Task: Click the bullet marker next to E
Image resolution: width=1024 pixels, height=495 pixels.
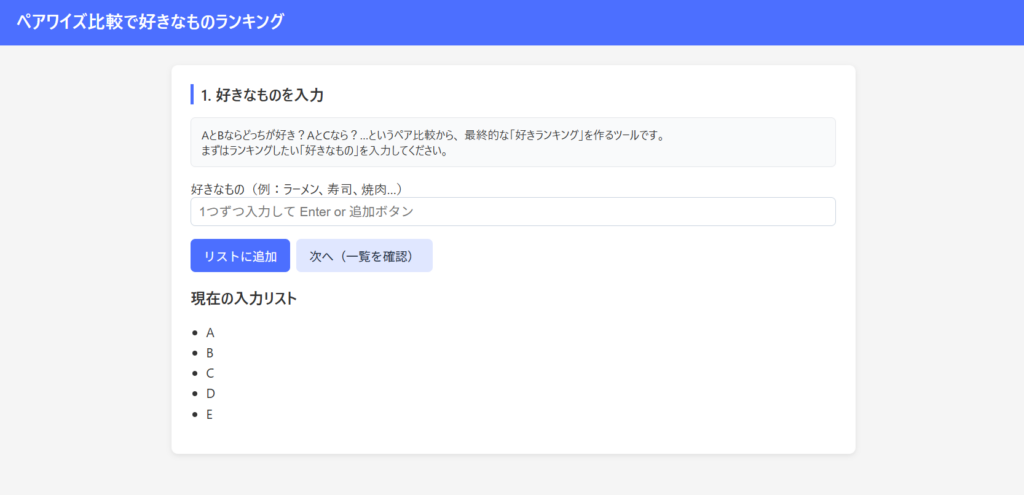Action: coord(194,415)
